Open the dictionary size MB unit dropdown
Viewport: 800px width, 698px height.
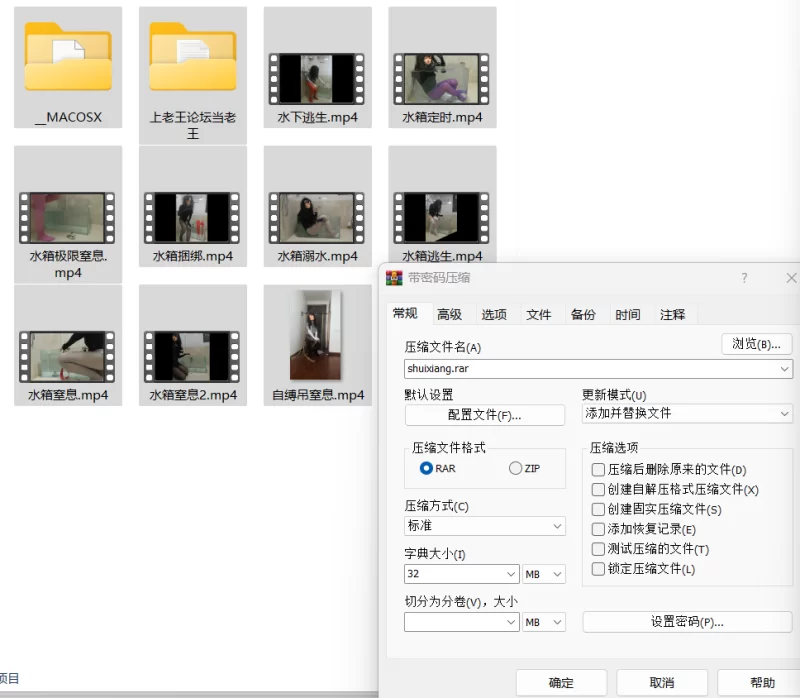tap(543, 574)
